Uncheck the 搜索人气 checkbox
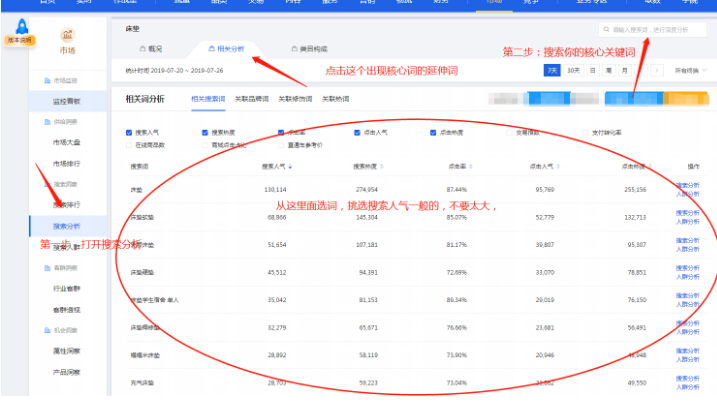The image size is (717, 407). (129, 131)
